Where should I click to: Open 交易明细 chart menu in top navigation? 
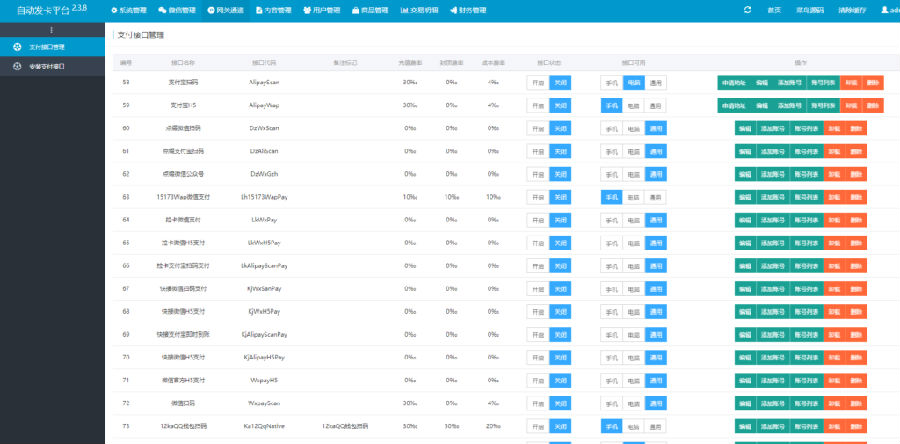point(419,10)
